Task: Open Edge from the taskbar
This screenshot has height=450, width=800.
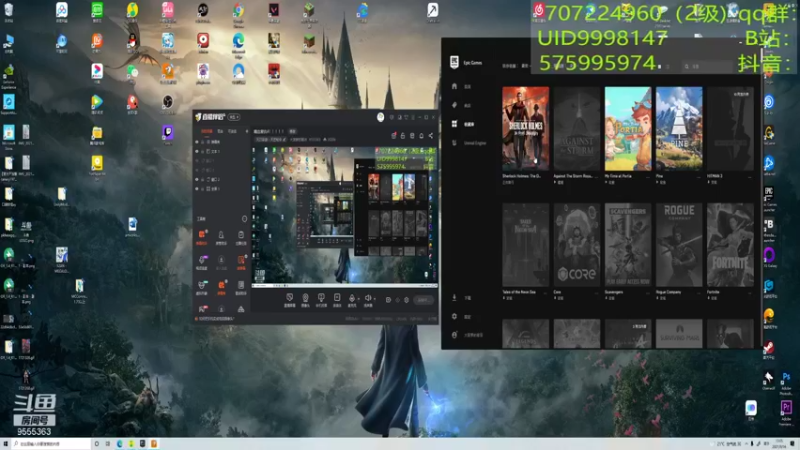Action: (119, 444)
